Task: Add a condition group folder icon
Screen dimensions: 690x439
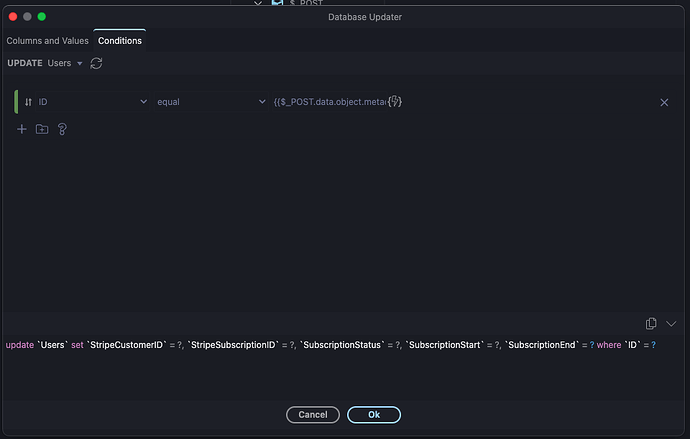Action: (42, 129)
